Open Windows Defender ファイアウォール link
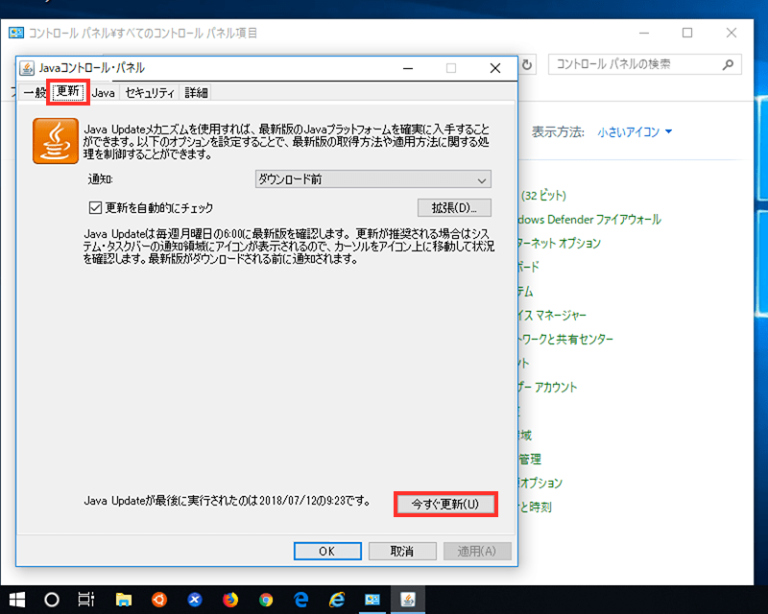768x614 pixels. (590, 219)
